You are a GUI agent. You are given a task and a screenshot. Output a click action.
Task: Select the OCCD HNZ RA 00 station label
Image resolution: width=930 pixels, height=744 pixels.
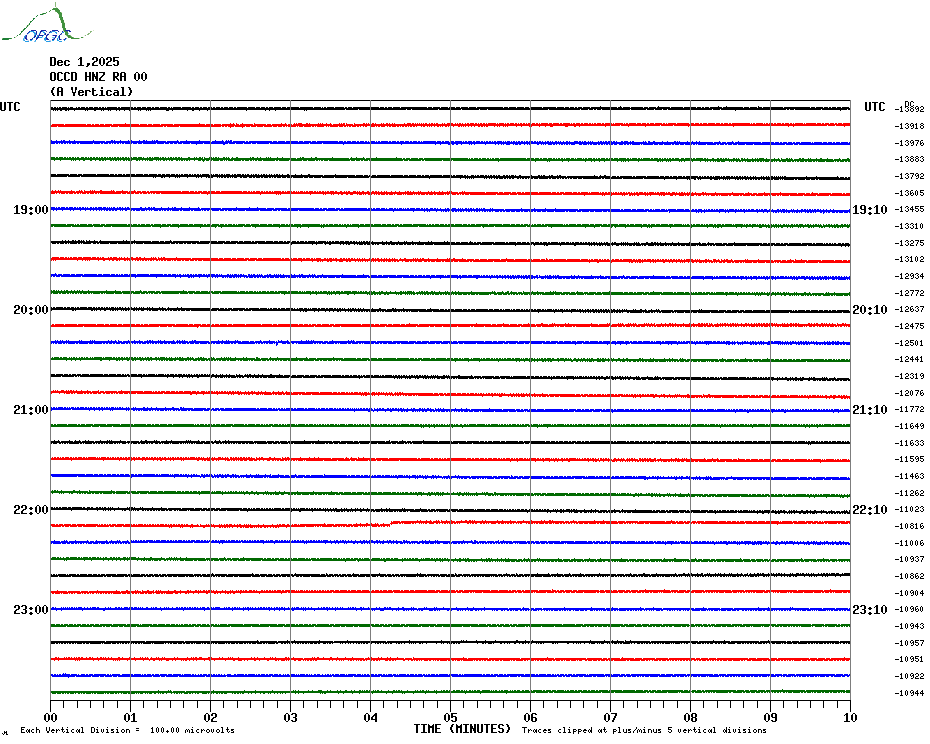98,77
